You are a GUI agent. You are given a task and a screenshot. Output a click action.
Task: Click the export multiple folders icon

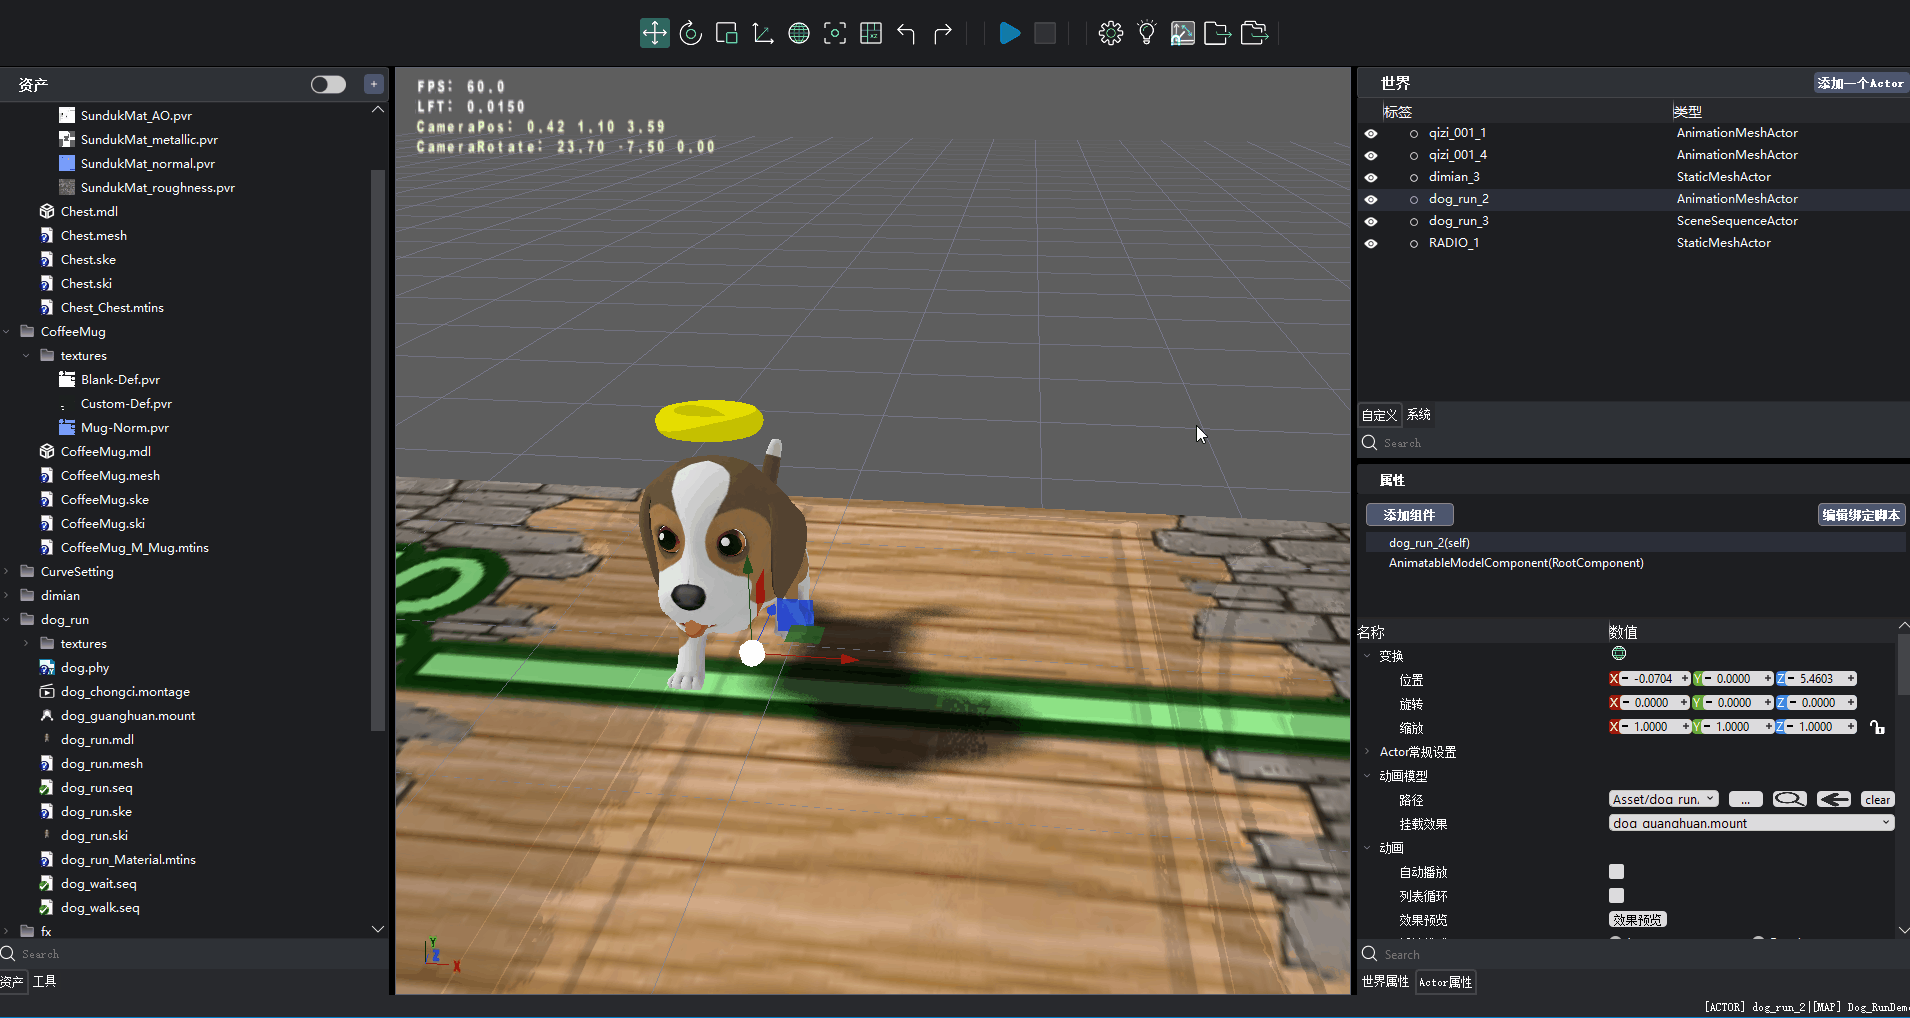pos(1254,33)
